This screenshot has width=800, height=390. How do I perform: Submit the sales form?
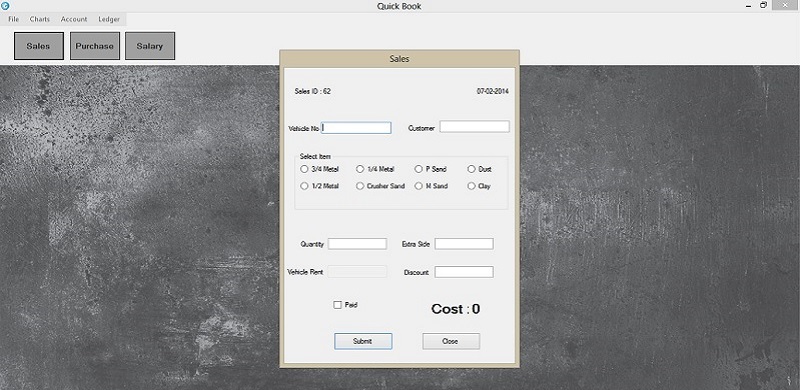(x=363, y=342)
